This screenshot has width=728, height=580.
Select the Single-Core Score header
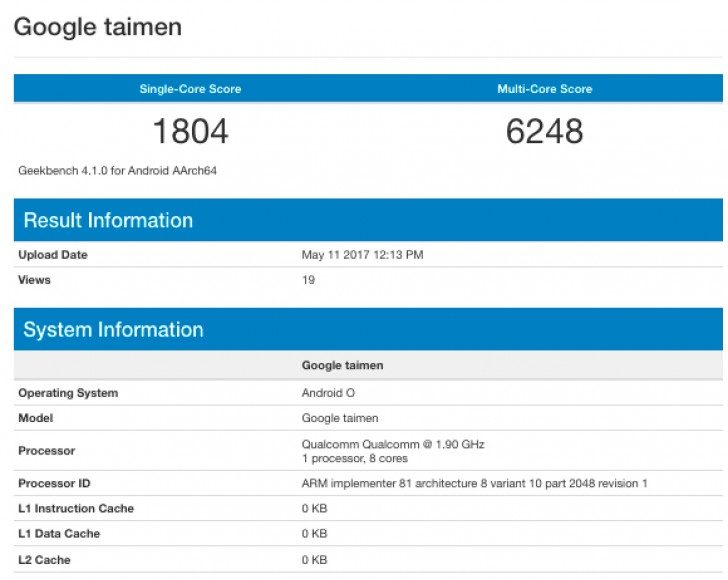190,89
